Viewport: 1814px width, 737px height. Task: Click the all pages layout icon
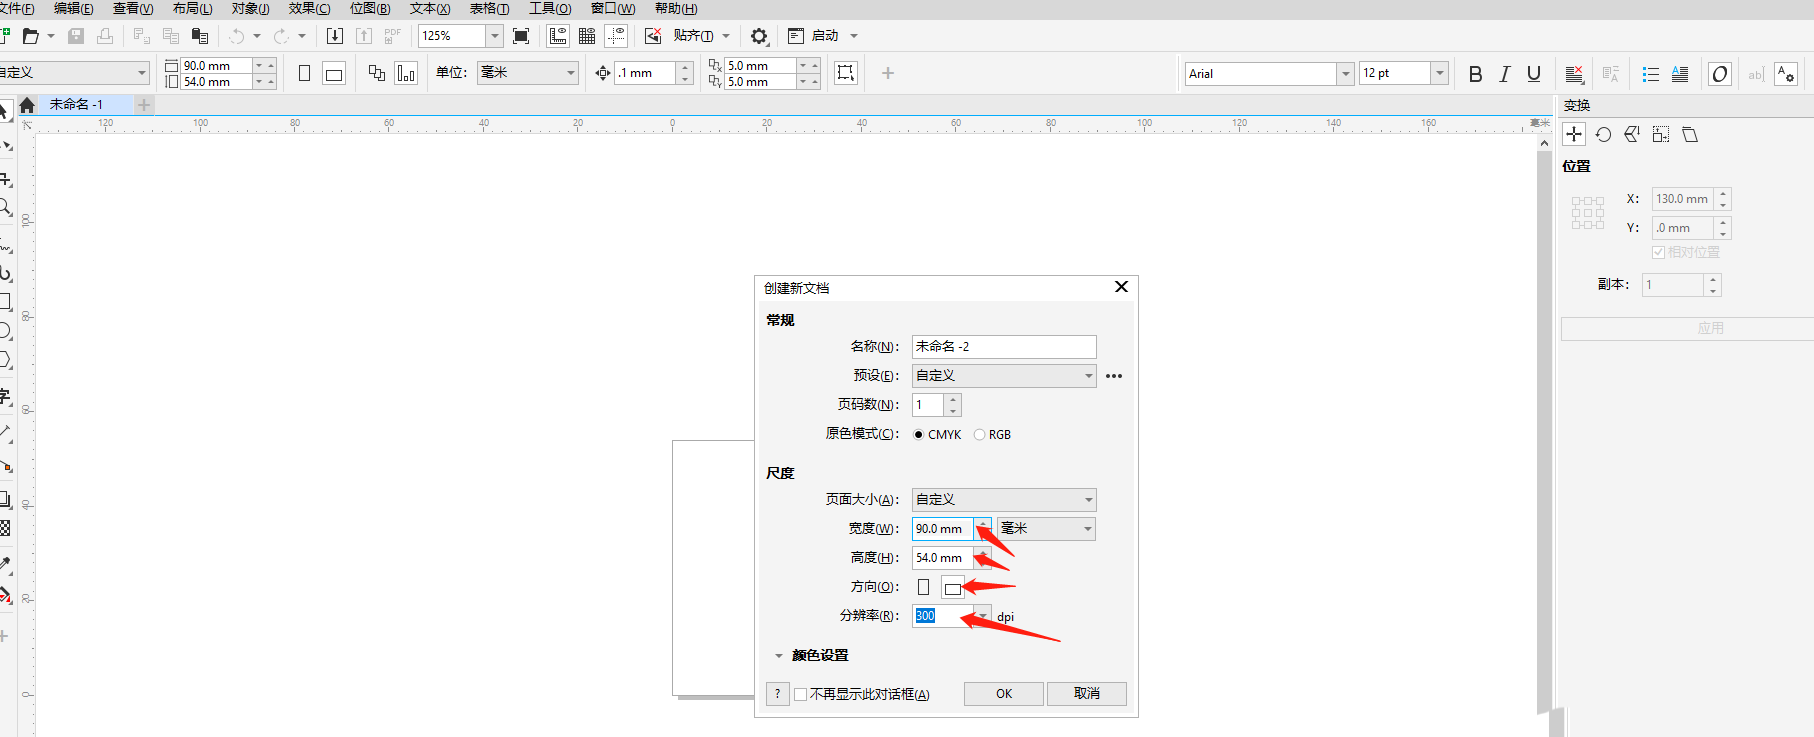377,73
